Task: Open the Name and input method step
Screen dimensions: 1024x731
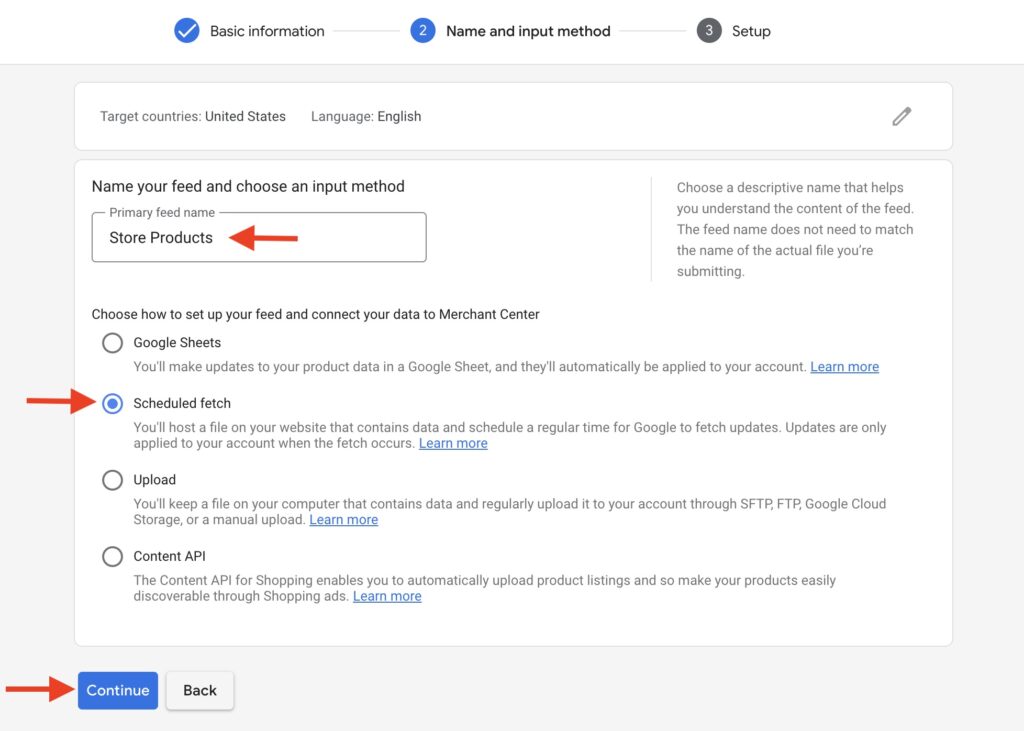Action: (x=527, y=30)
